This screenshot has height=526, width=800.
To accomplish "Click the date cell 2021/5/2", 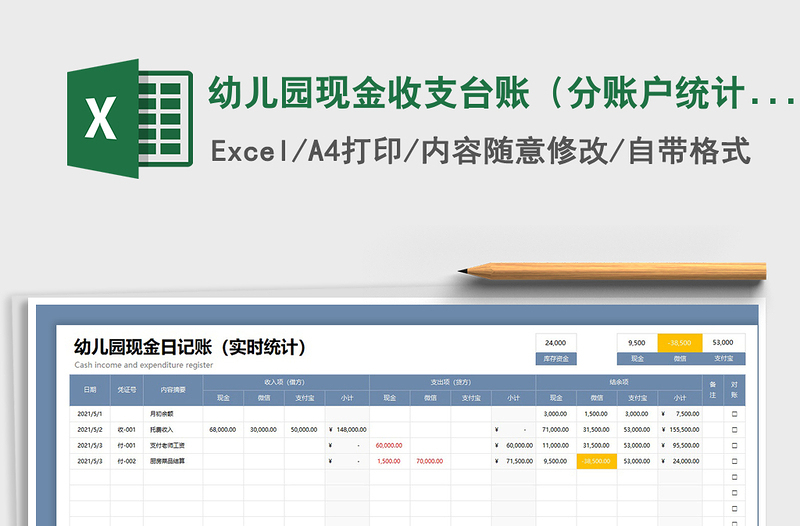I will pos(90,430).
